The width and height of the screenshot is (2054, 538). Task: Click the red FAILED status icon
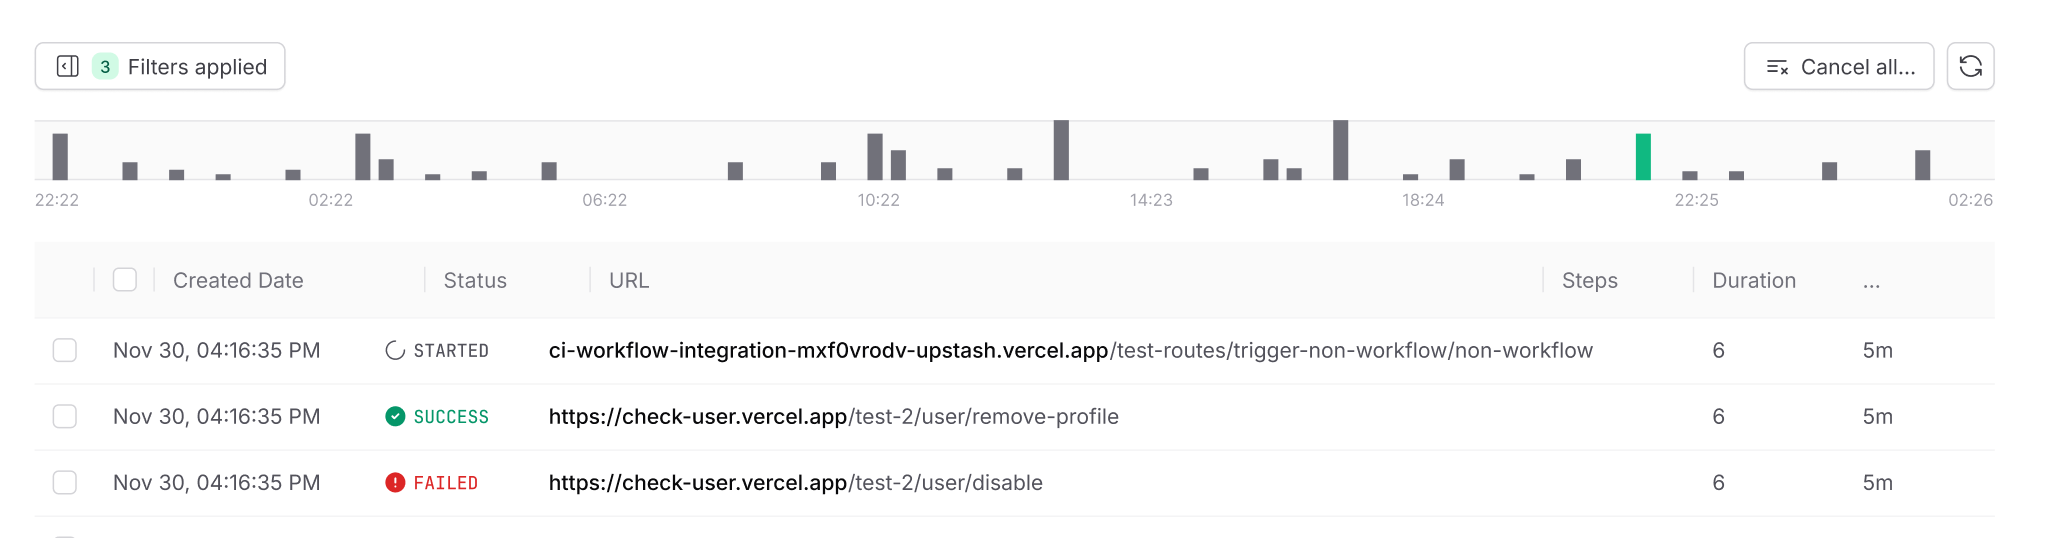(x=395, y=483)
